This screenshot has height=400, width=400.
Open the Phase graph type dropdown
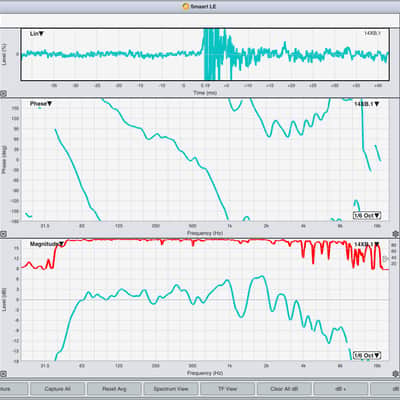click(41, 104)
